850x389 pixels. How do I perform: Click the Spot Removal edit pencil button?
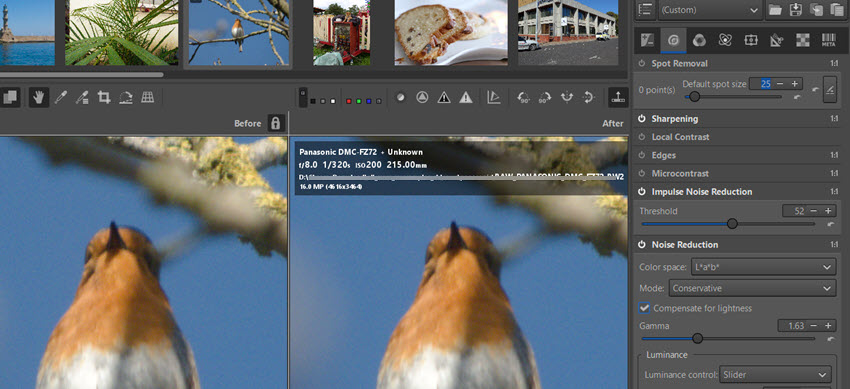pos(830,89)
